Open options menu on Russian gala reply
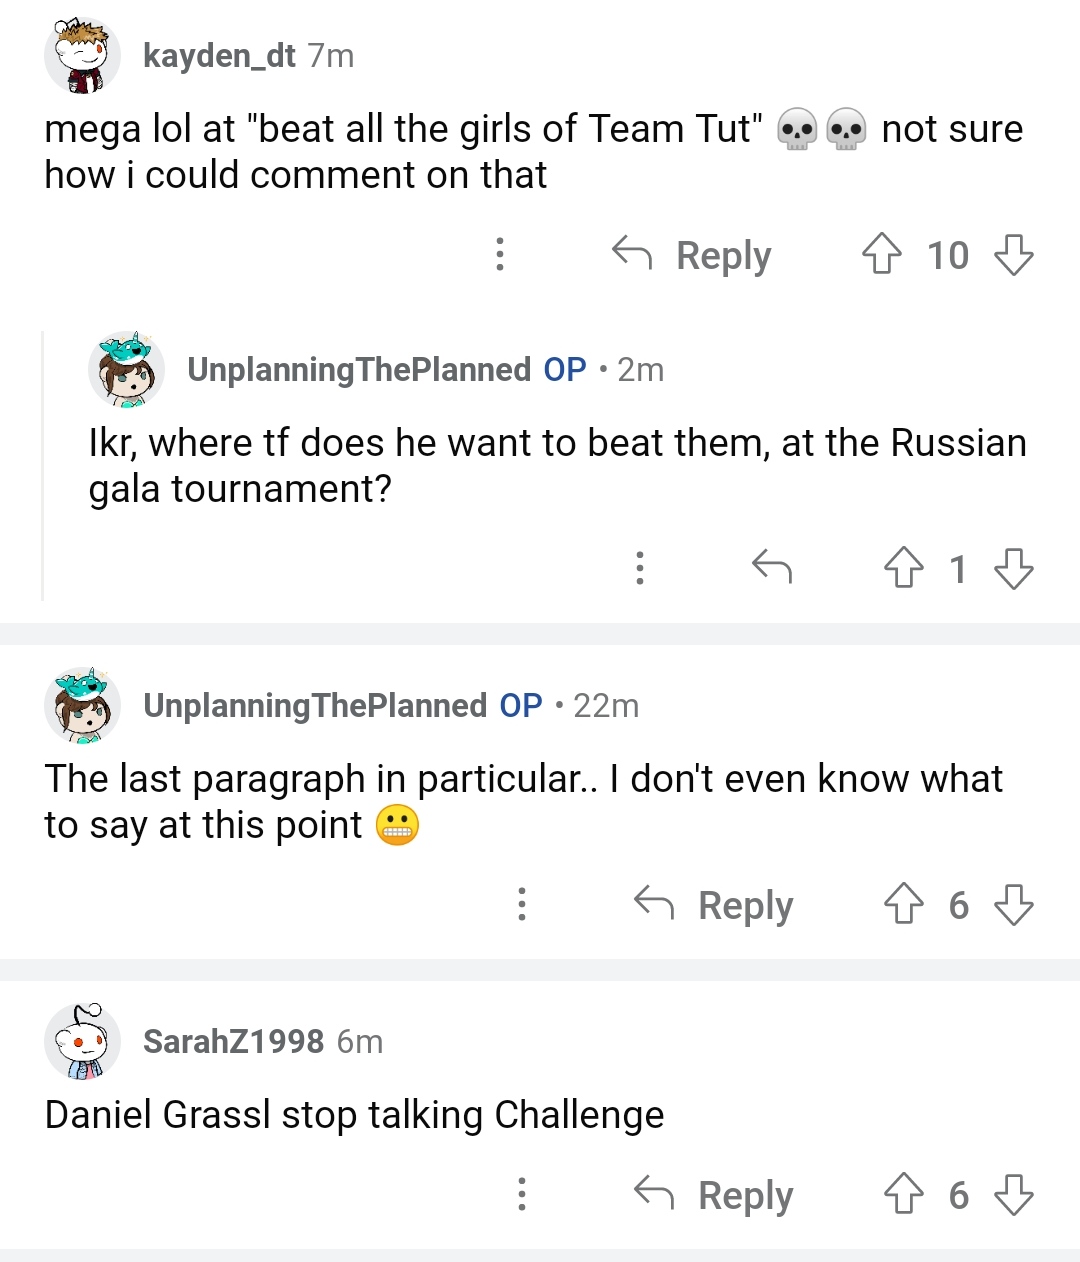This screenshot has height=1262, width=1080. click(x=640, y=568)
